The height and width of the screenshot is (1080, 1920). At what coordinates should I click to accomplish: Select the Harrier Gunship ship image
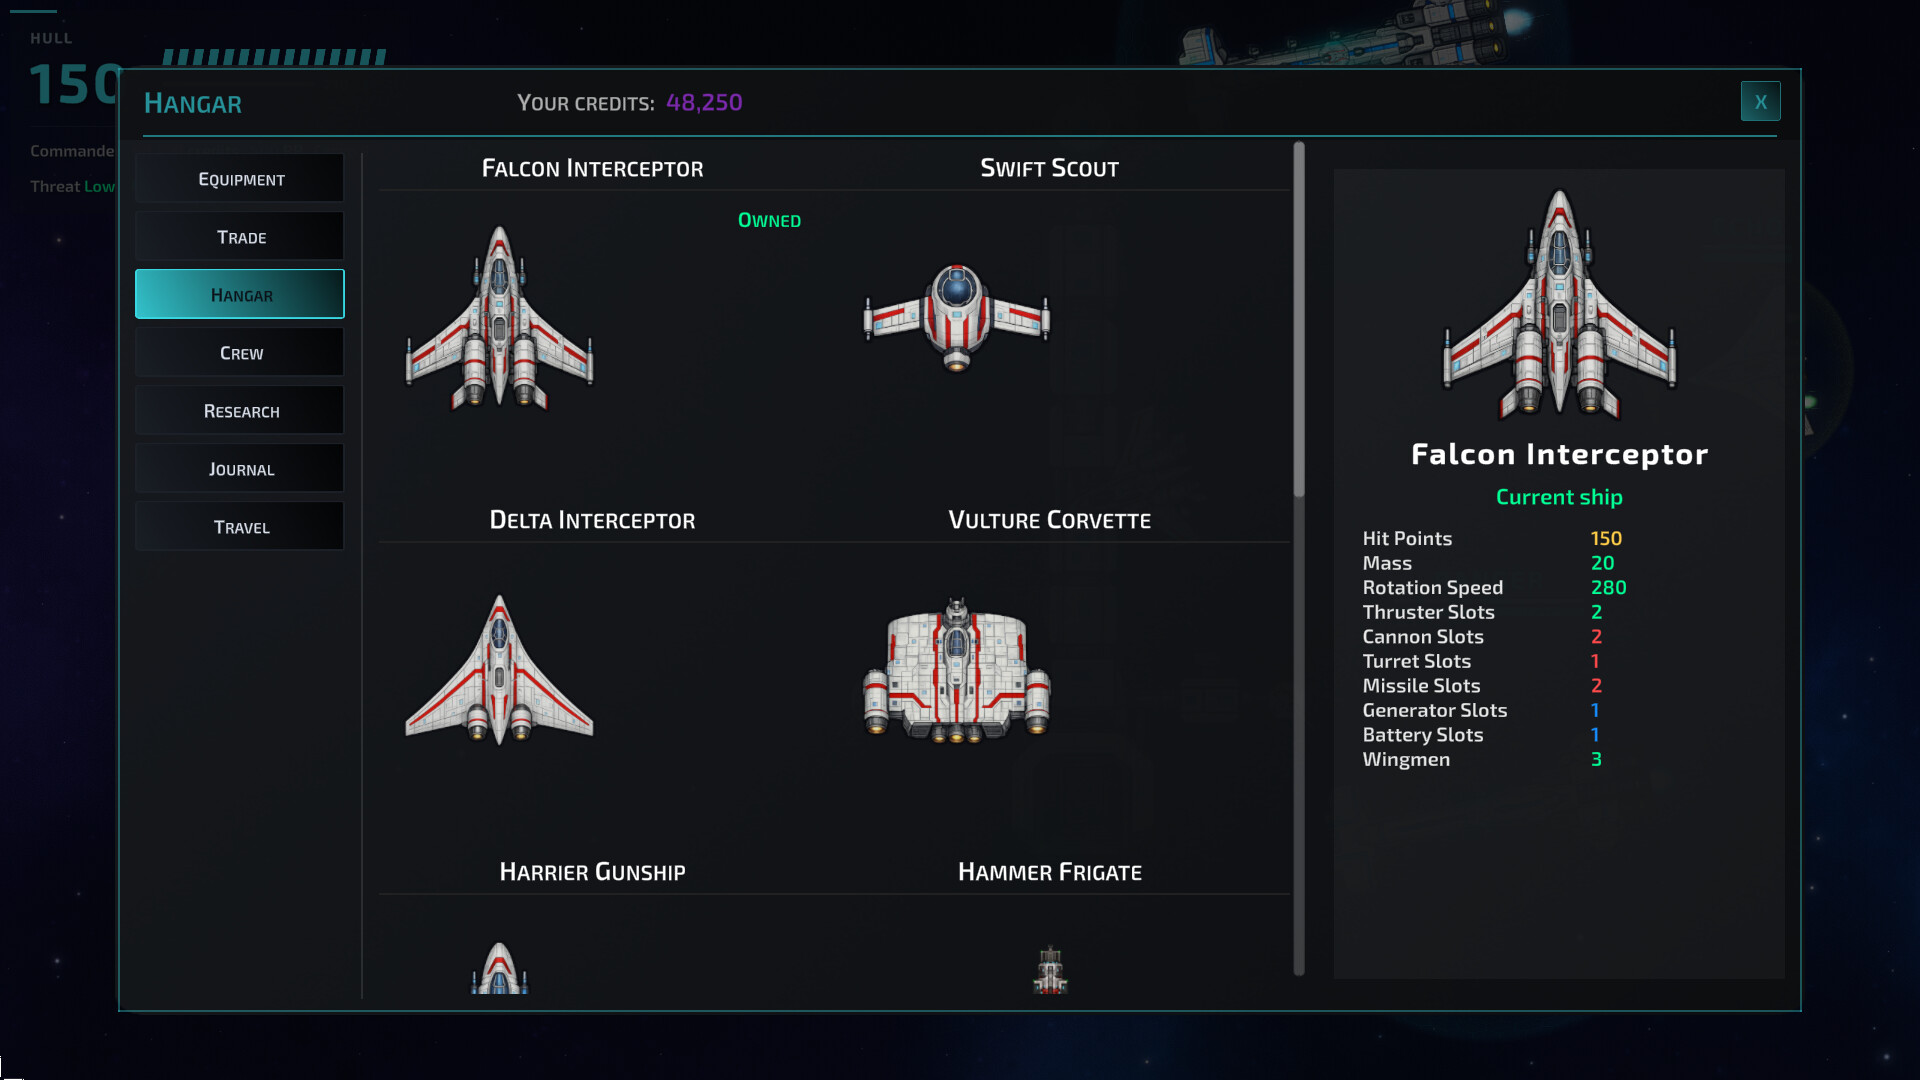click(499, 967)
